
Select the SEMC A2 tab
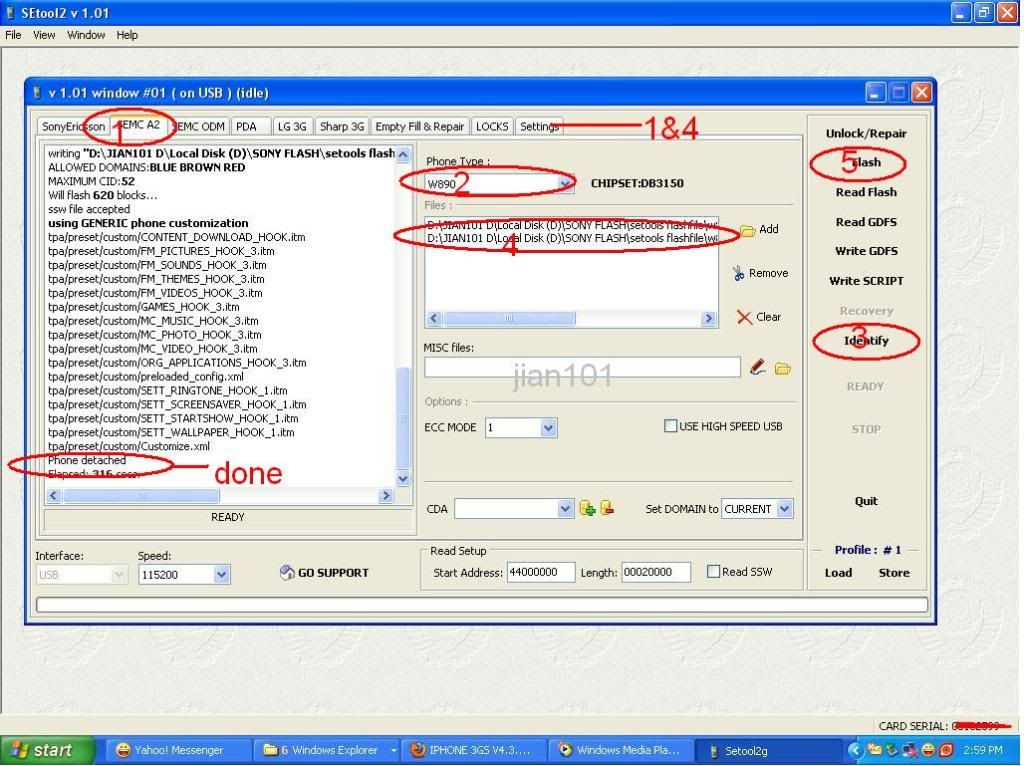(x=138, y=125)
